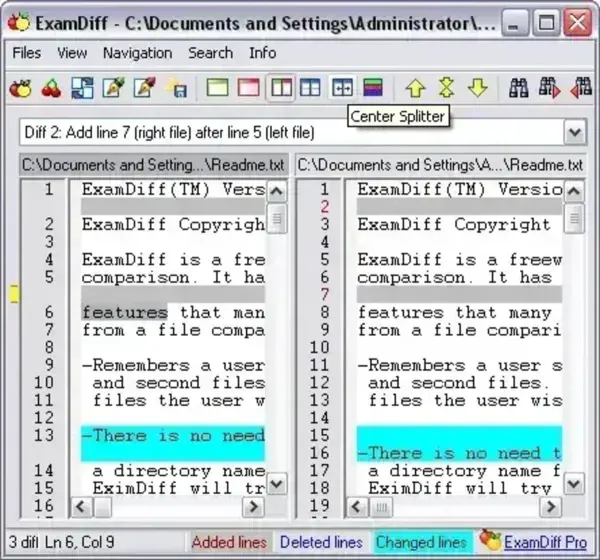
Task: Click the 'Deleted lines' legend in status bar
Action: (x=321, y=542)
